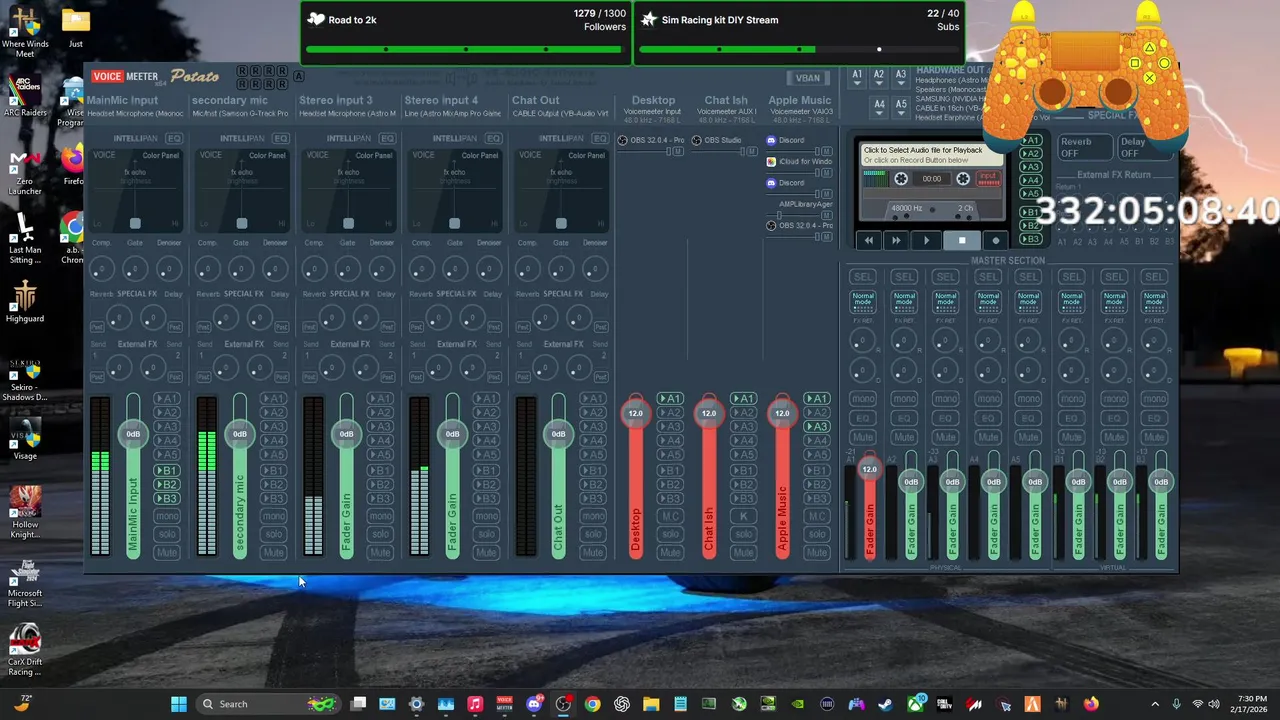Click to select audio file for playback
This screenshot has width=1280, height=720.
coord(932,155)
